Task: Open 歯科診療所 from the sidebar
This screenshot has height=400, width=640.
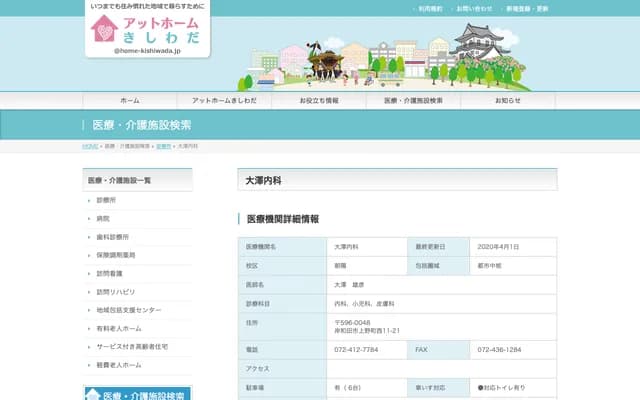Action: point(112,237)
